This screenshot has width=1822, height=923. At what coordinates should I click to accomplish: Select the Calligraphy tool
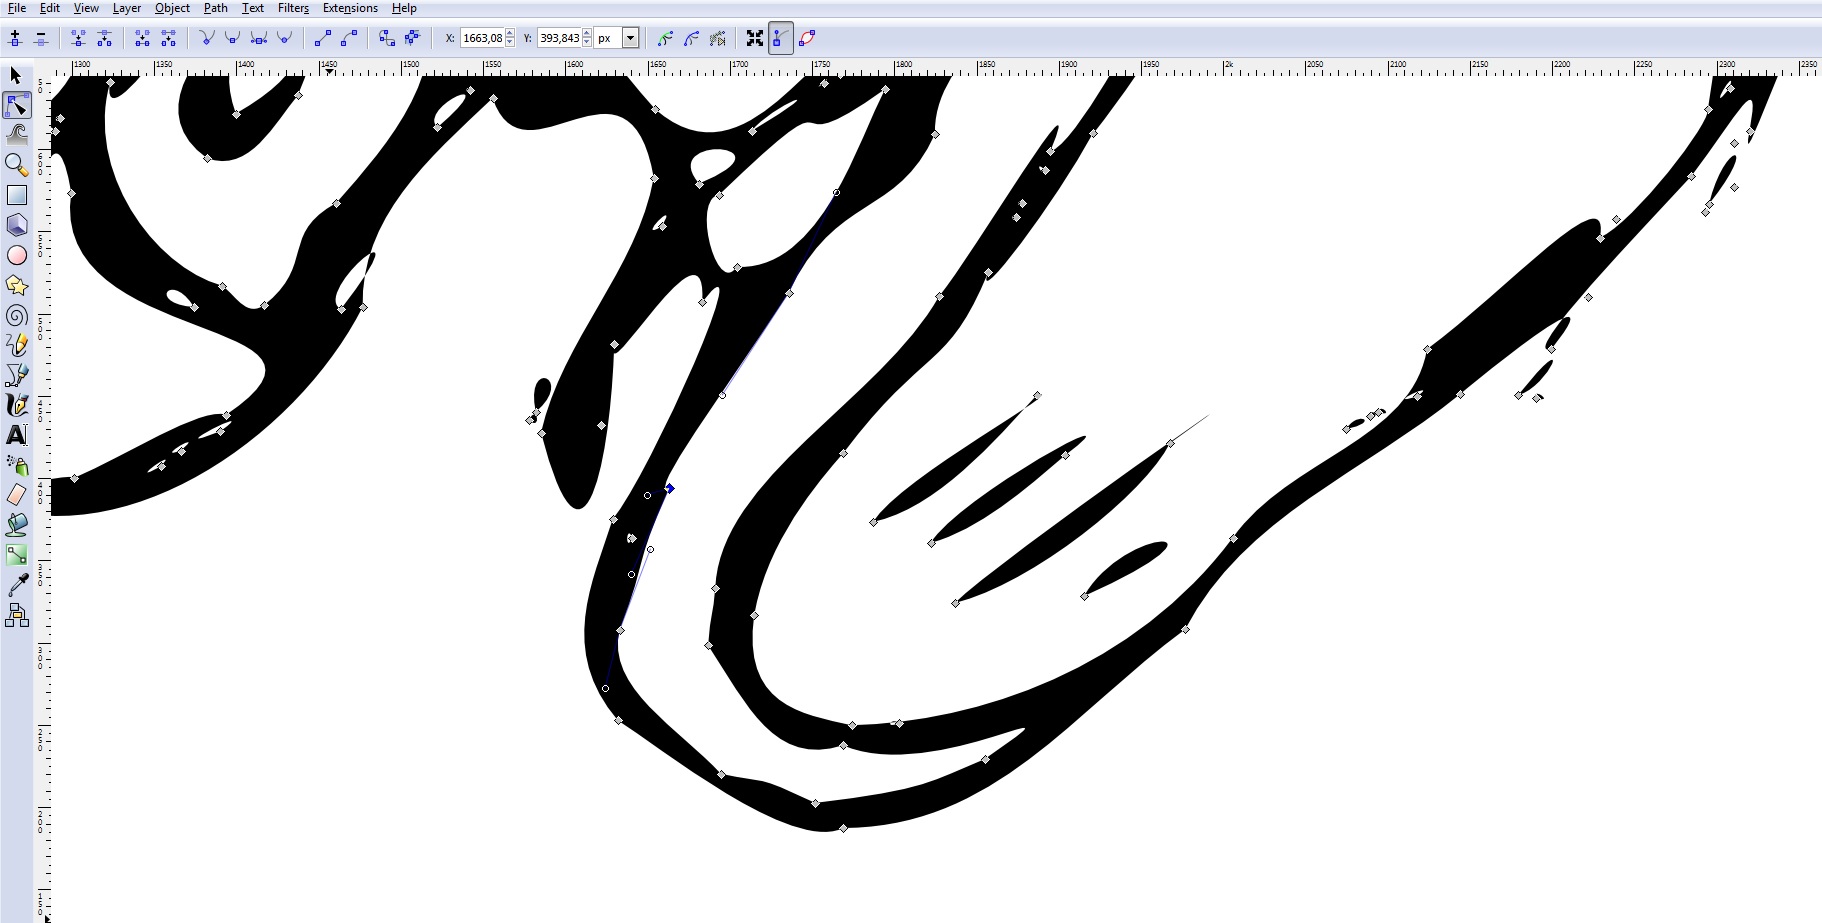[16, 405]
